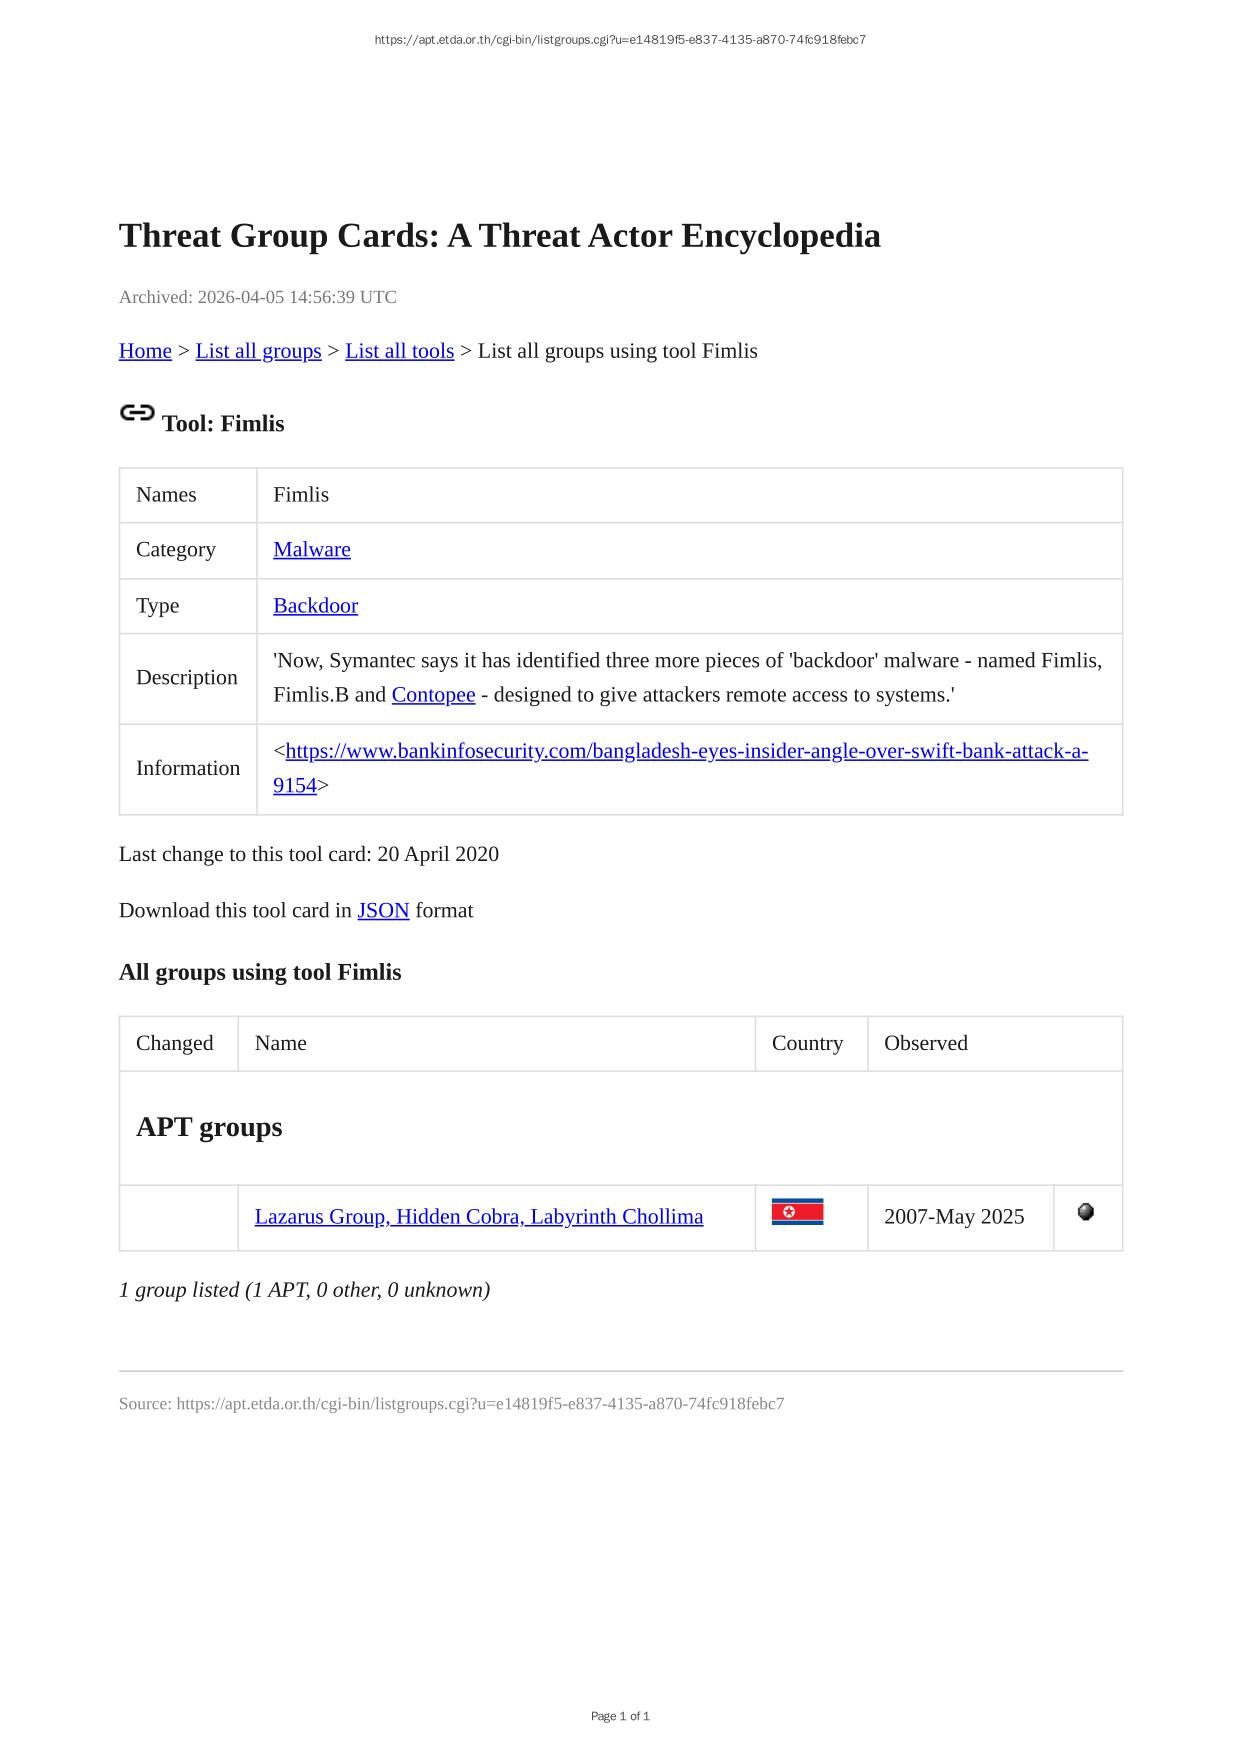Viewport: 1242px width, 1756px height.
Task: Click the Threat Group Cards page title
Action: [x=500, y=236]
